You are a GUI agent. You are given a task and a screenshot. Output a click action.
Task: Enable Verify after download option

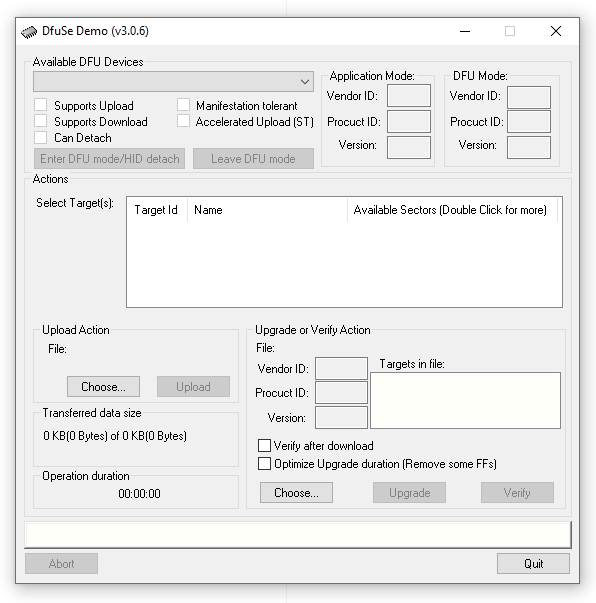coord(264,446)
